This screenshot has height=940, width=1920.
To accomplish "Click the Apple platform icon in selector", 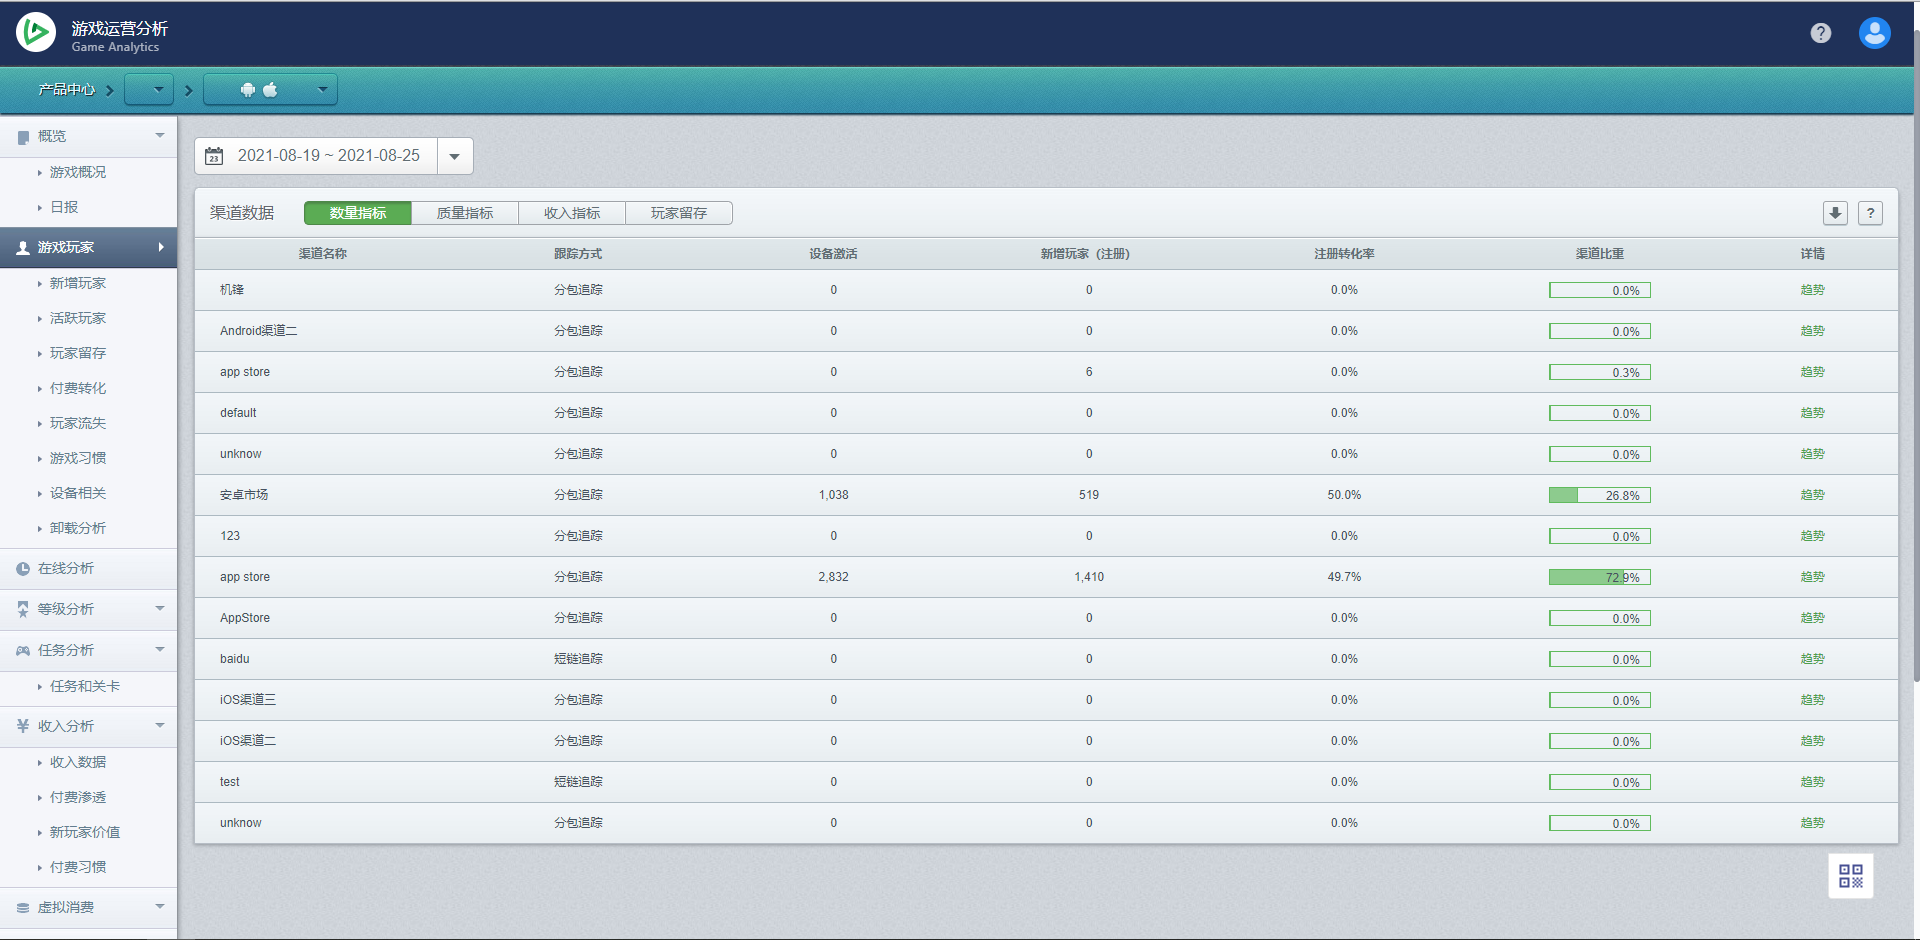I will 270,90.
